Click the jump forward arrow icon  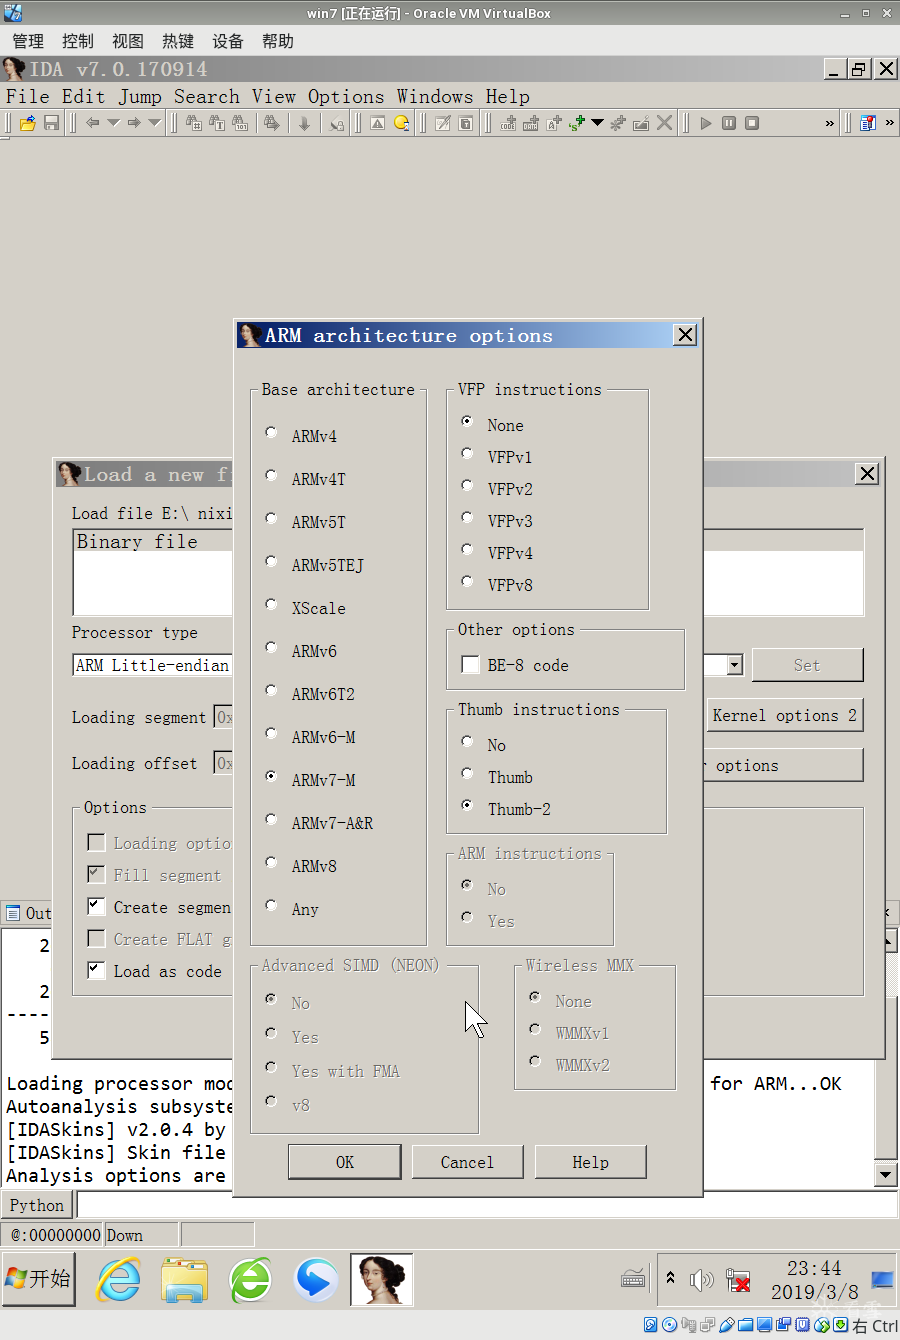(x=133, y=123)
